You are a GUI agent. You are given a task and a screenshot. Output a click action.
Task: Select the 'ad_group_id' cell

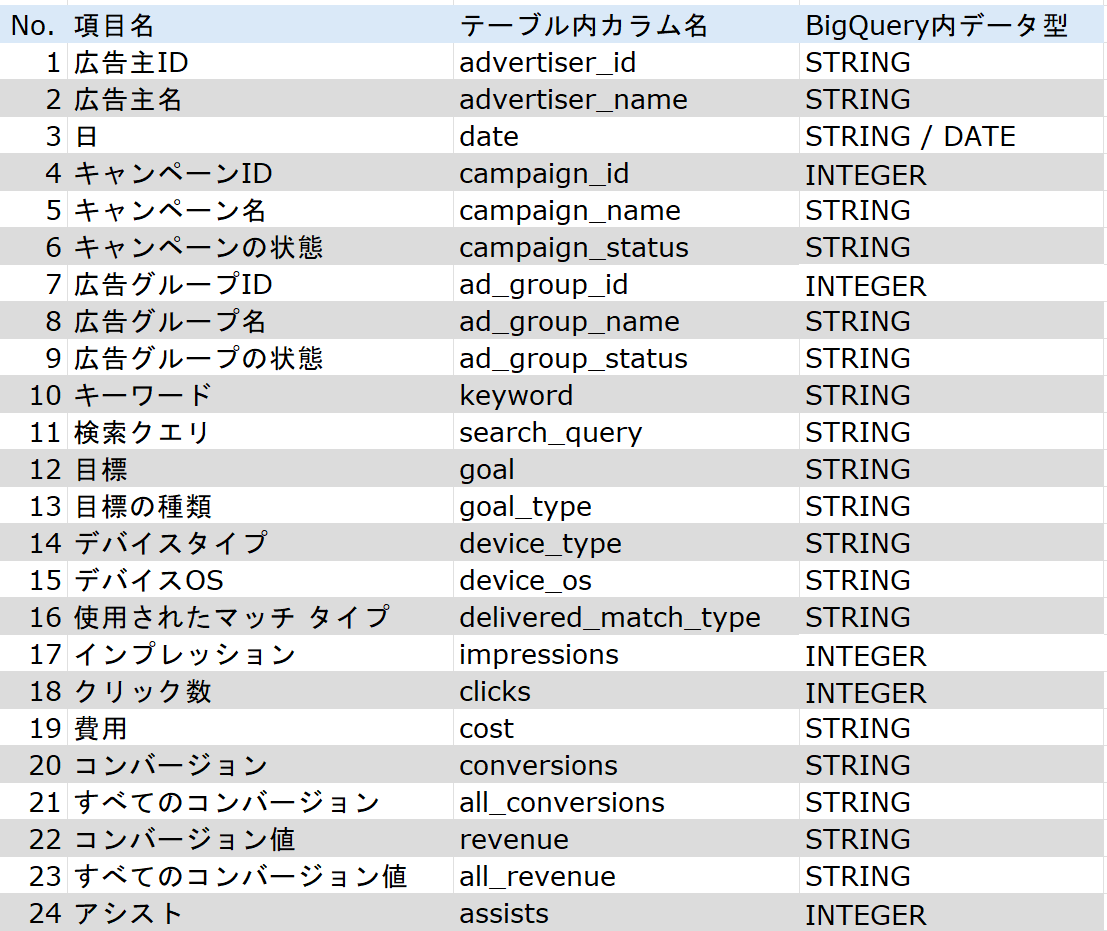pos(626,284)
